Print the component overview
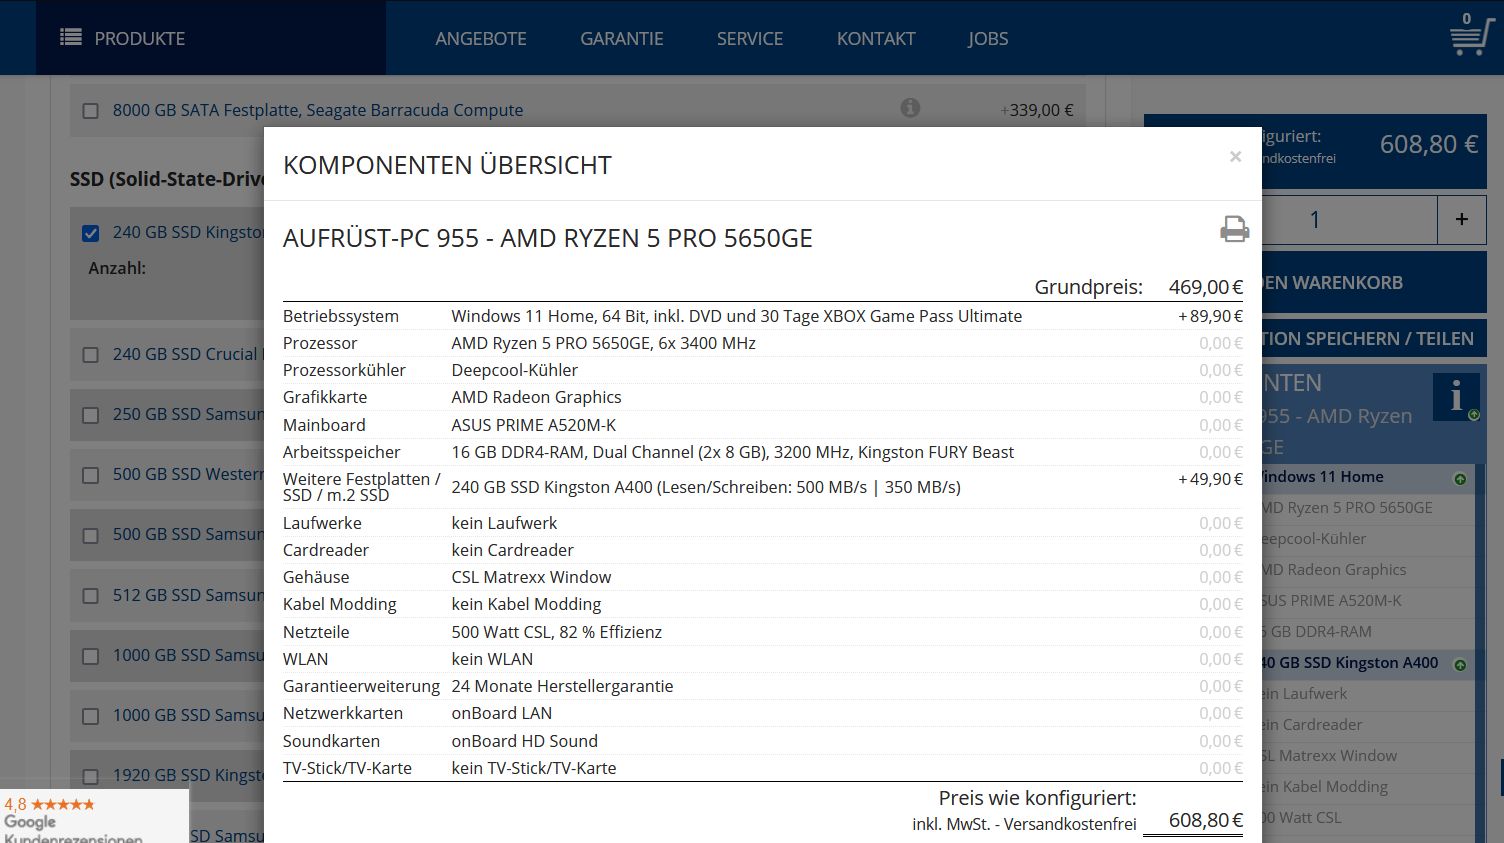Image resolution: width=1504 pixels, height=843 pixels. [1234, 229]
